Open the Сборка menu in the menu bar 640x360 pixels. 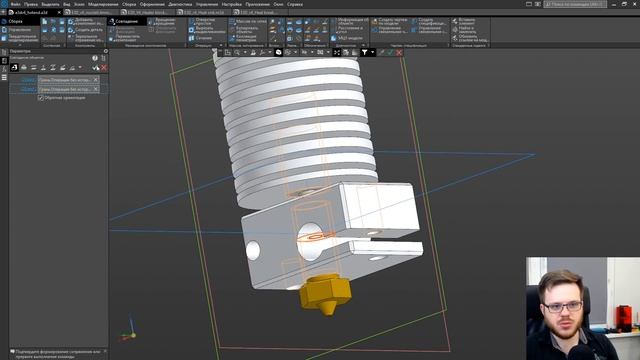(129, 4)
